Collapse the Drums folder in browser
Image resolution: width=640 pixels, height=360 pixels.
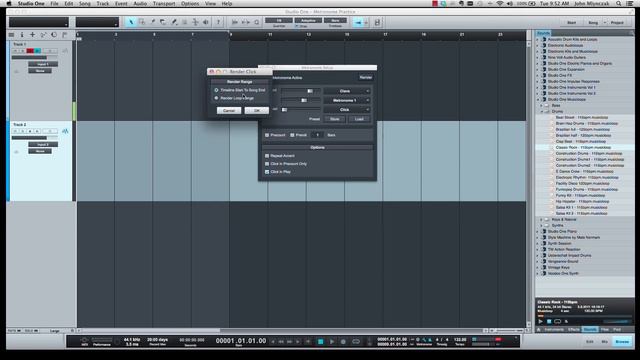click(542, 111)
